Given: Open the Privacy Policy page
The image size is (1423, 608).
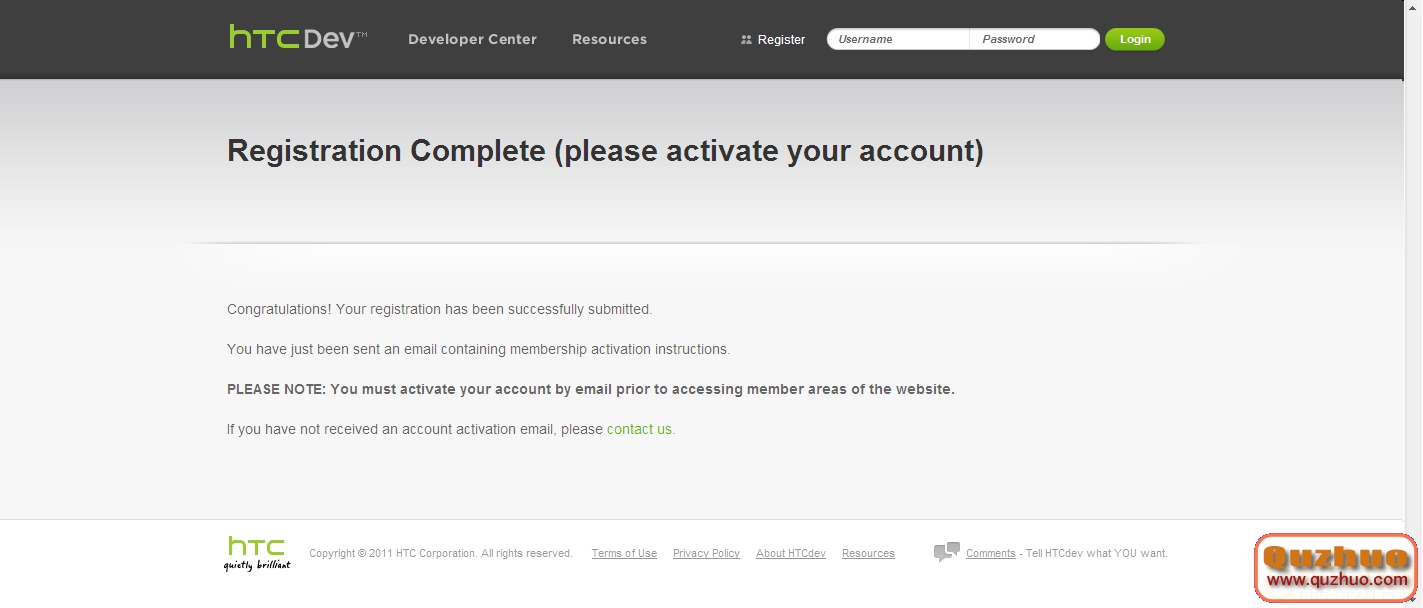Looking at the screenshot, I should 706,553.
